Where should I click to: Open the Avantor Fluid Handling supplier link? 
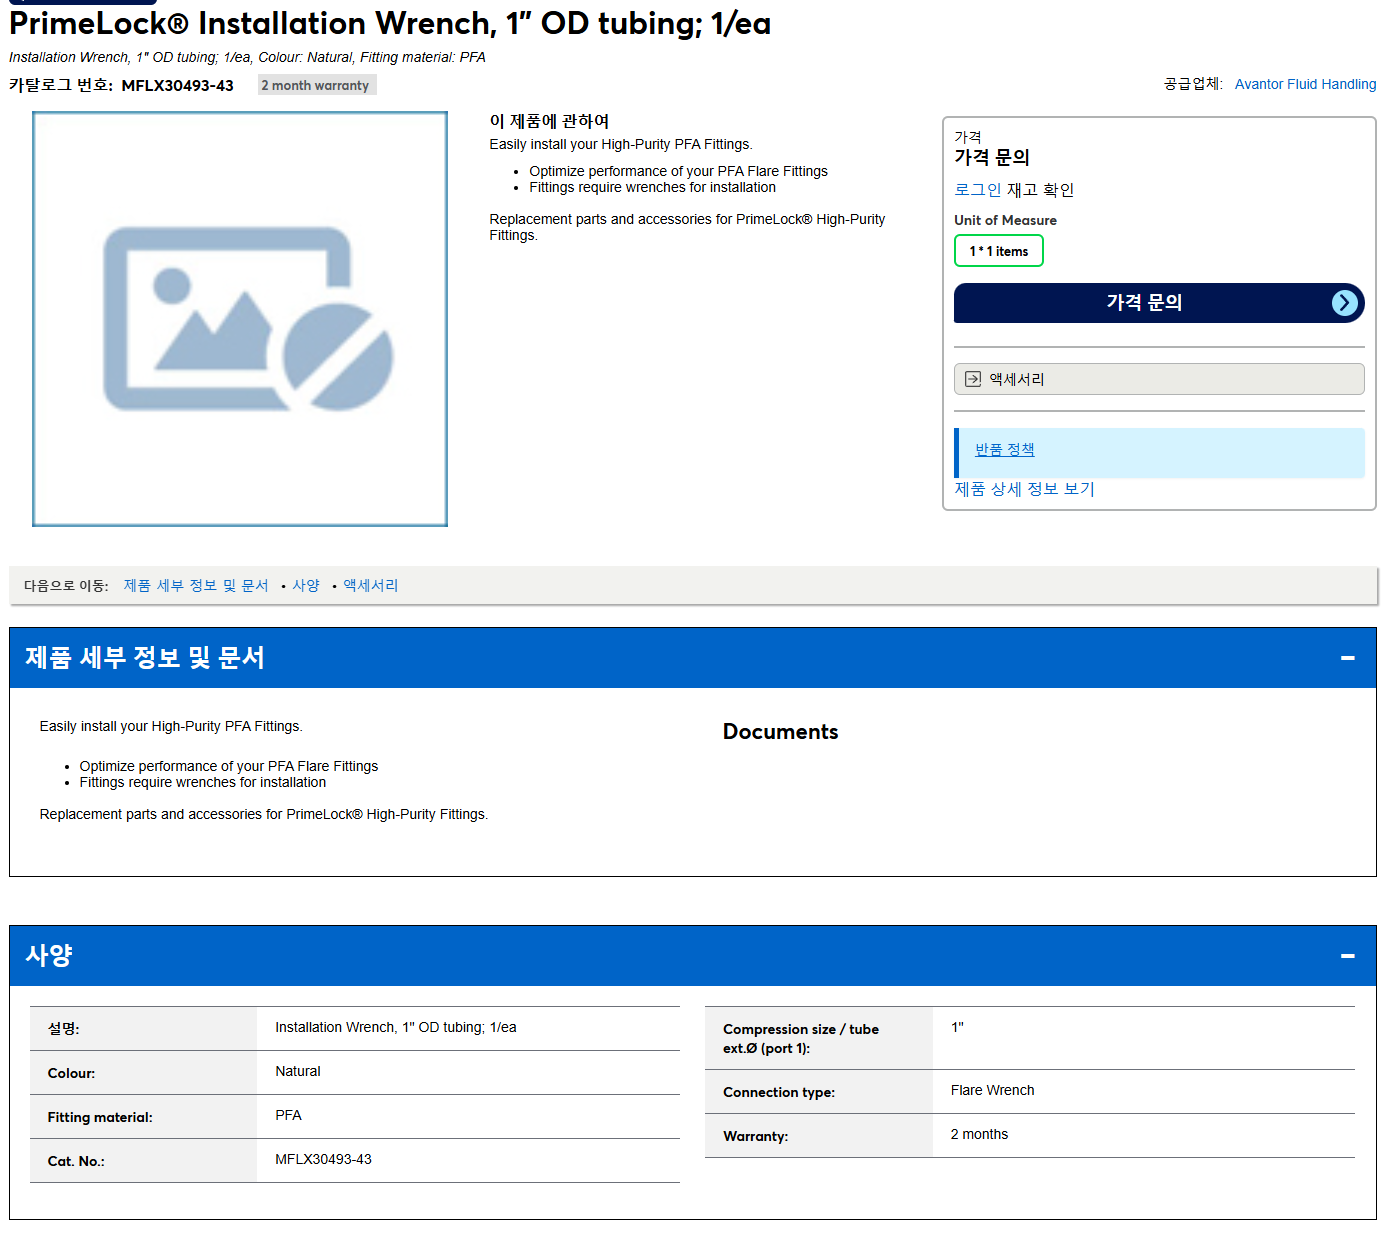(x=1305, y=84)
